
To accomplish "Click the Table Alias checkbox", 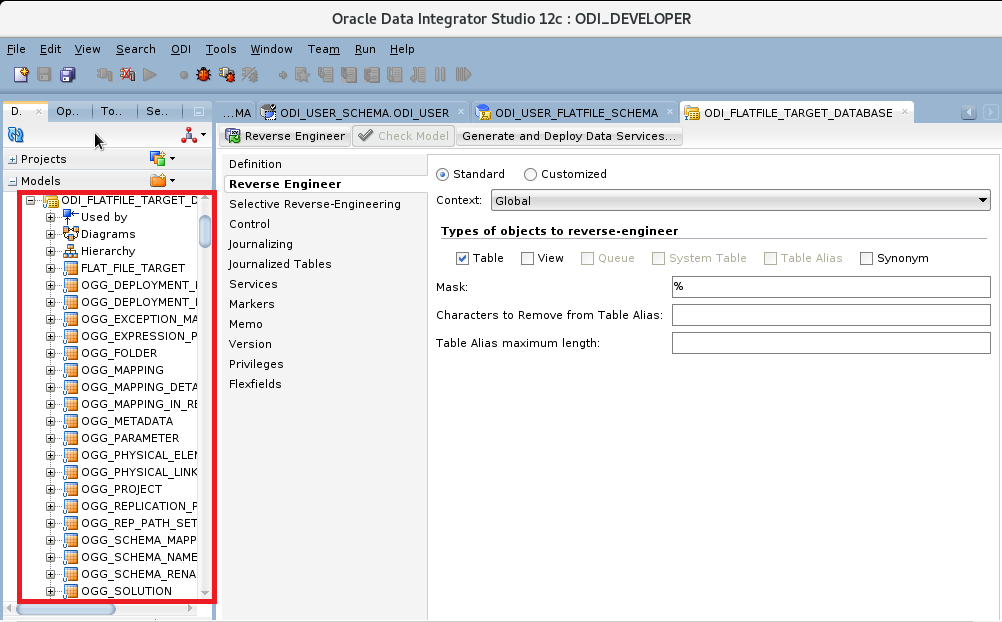I will [x=771, y=258].
